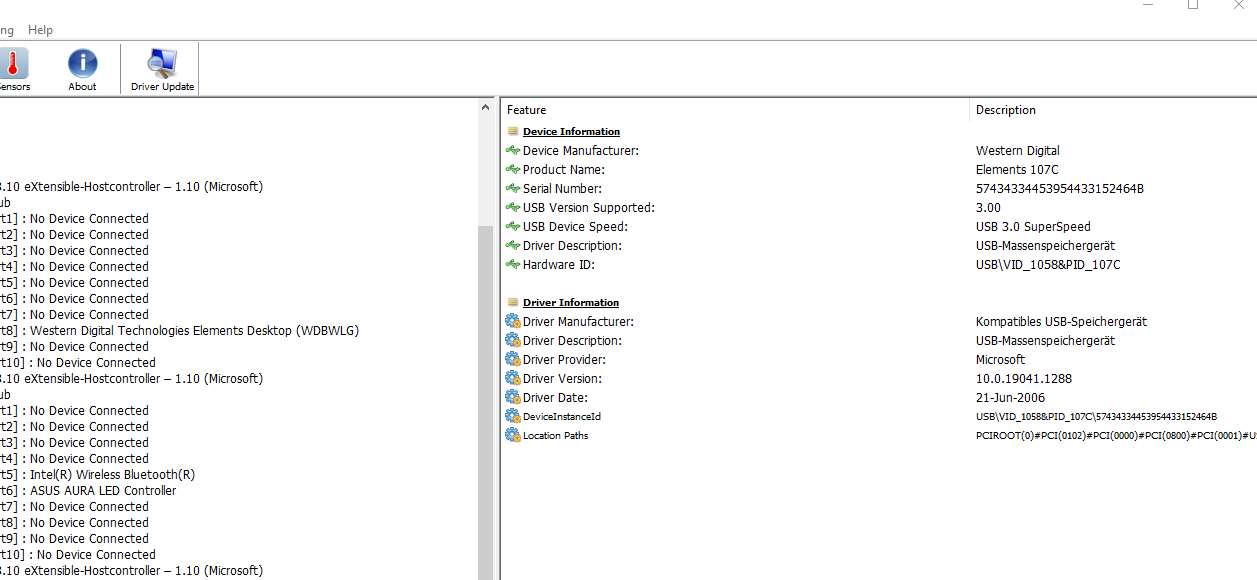
Task: Select the Western Digital Elements Desktop port row
Action: tap(180, 331)
